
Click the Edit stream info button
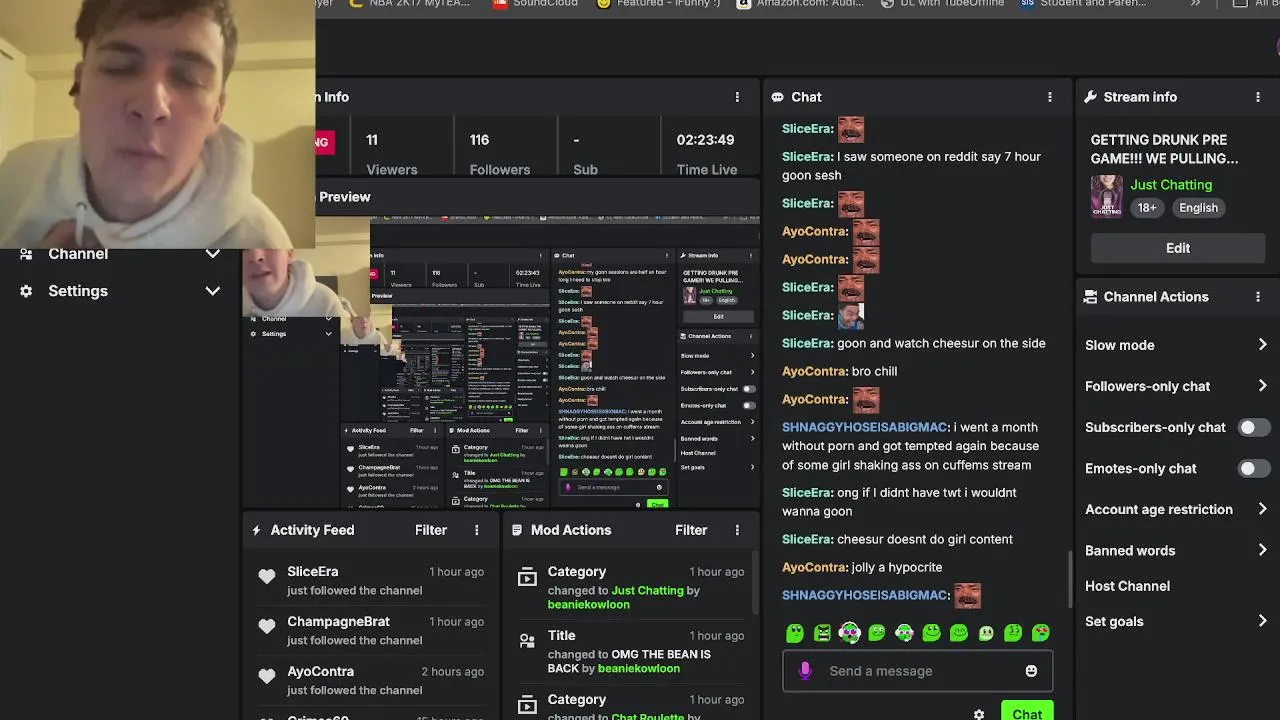tap(1177, 248)
